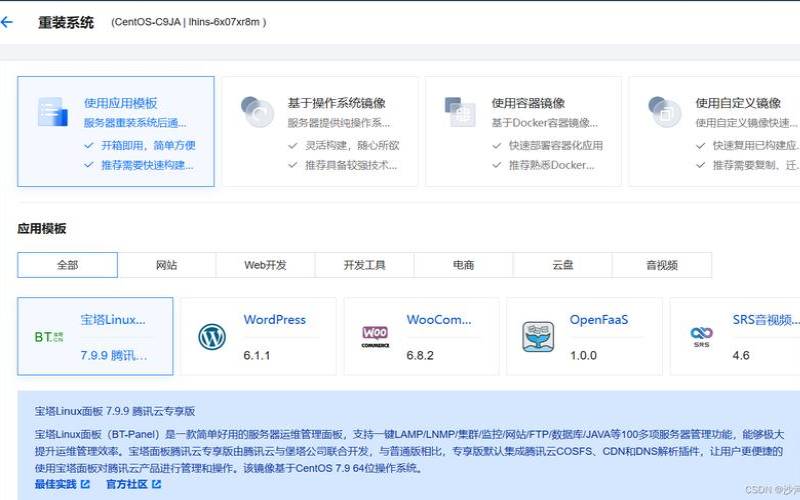Select the 宝塔Linux面板 BT logo icon

(x=49, y=337)
